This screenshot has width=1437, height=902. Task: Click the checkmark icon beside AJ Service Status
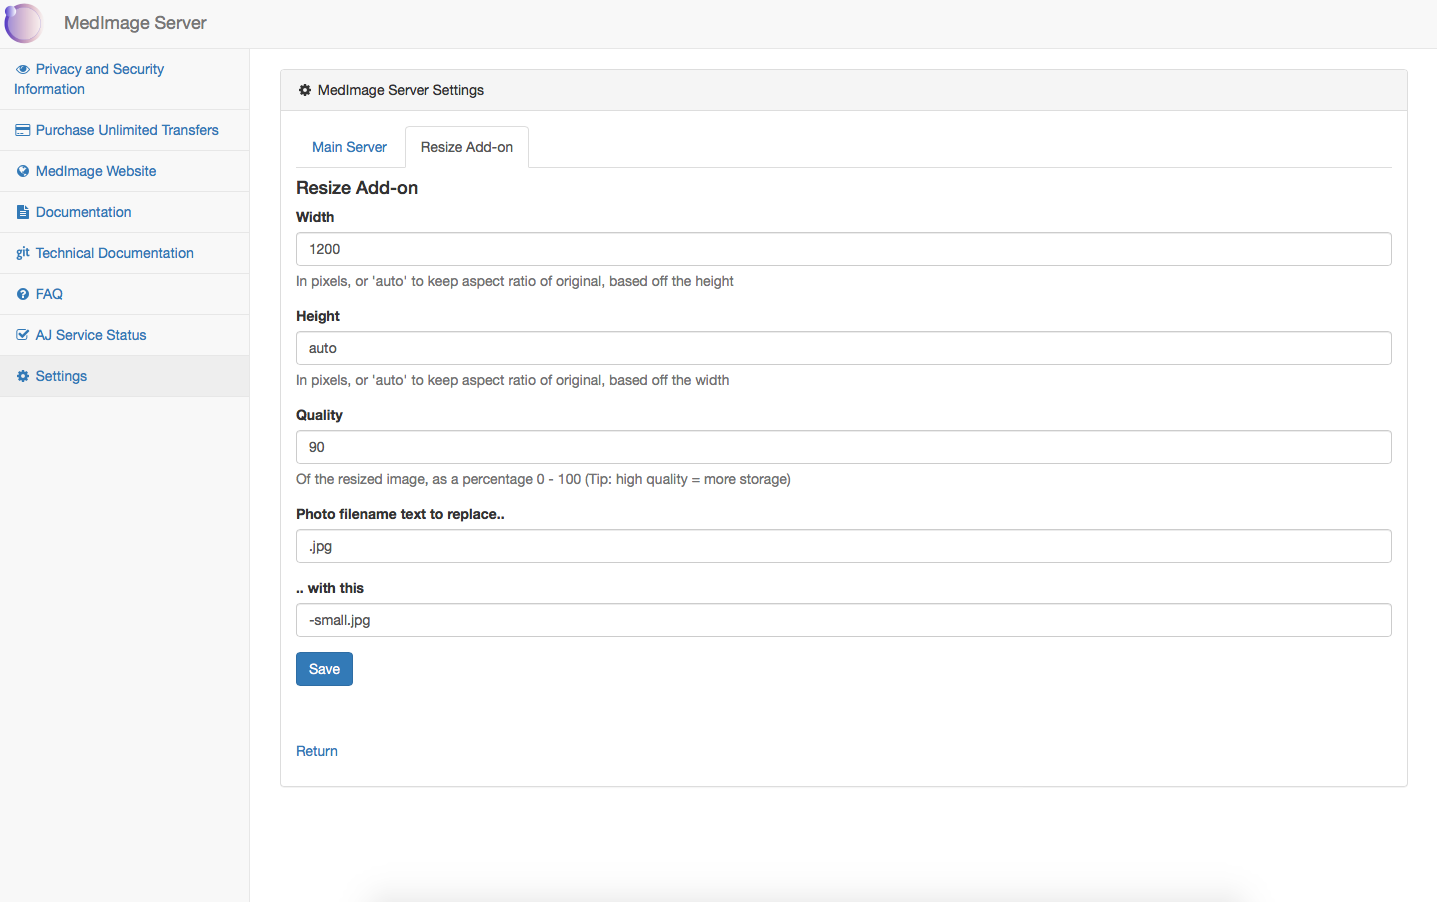22,335
